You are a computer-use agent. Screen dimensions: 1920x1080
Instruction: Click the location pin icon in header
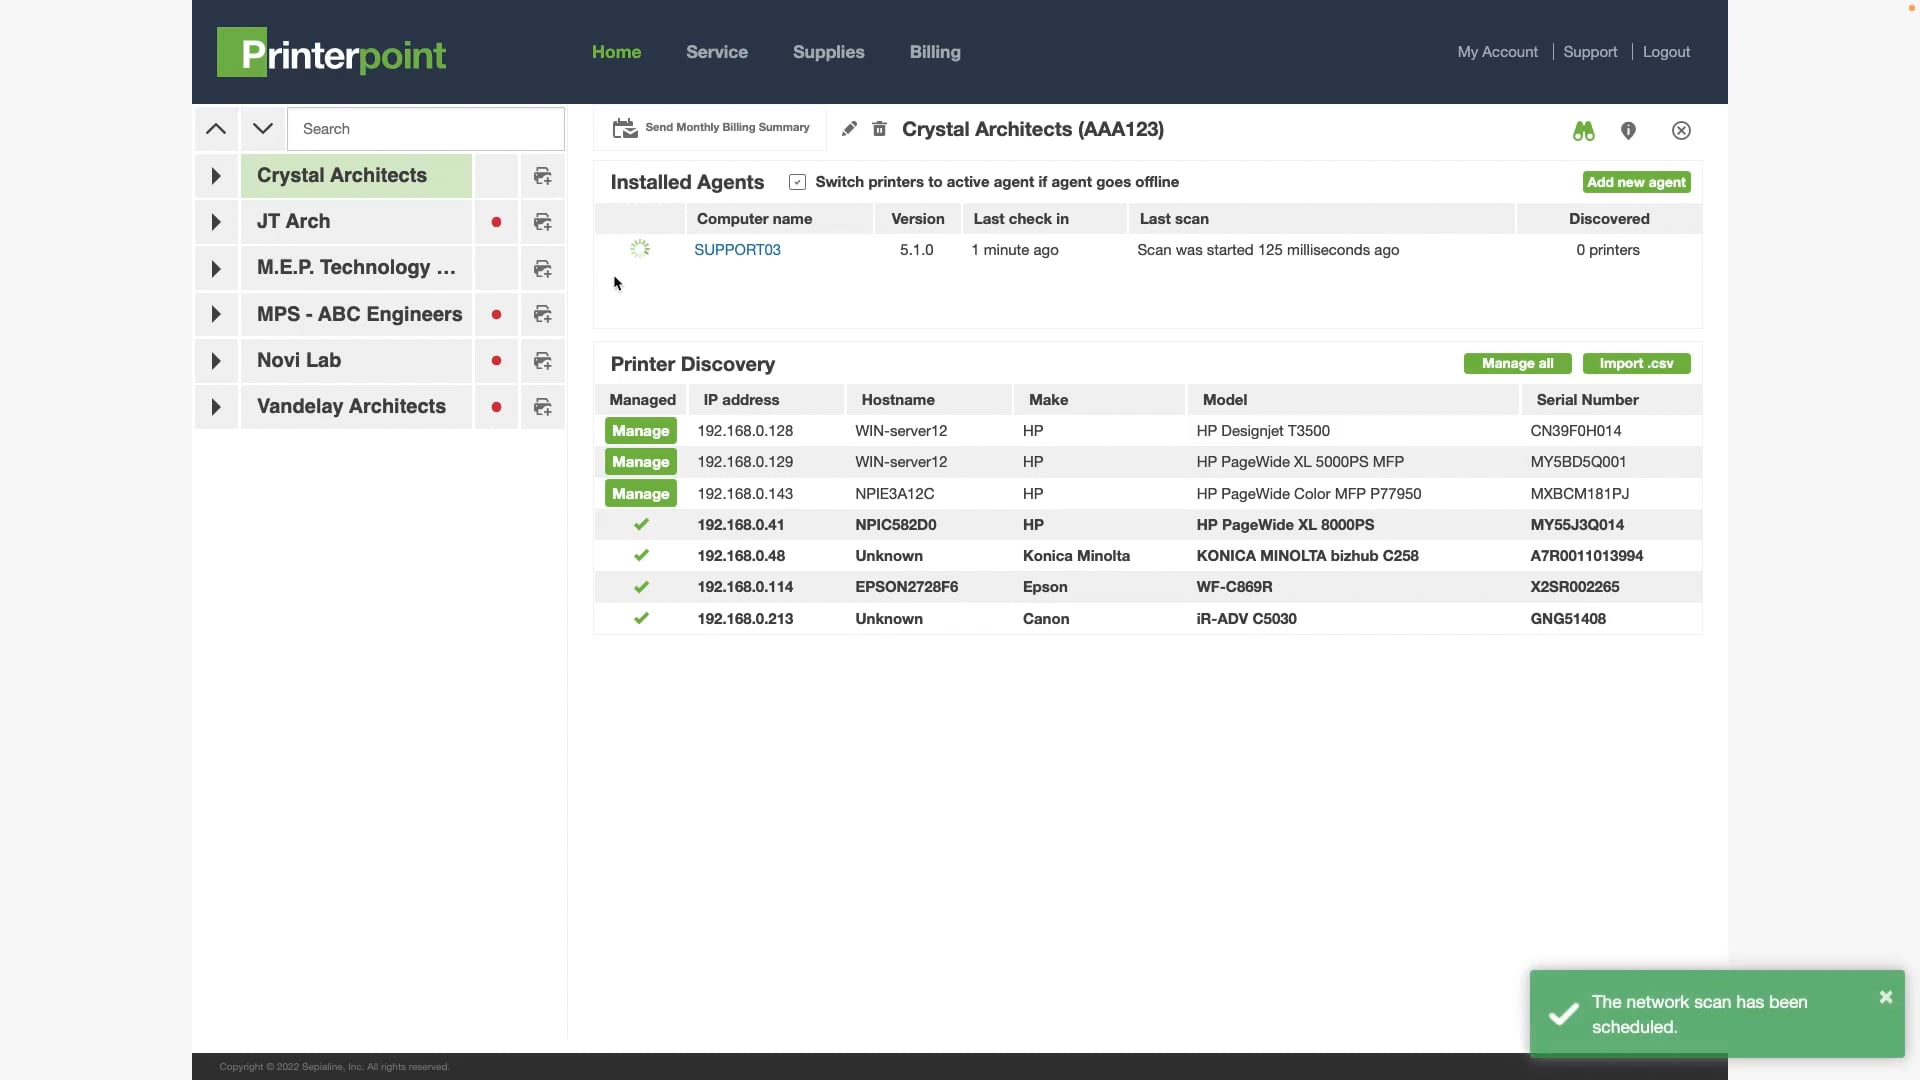pyautogui.click(x=1628, y=131)
